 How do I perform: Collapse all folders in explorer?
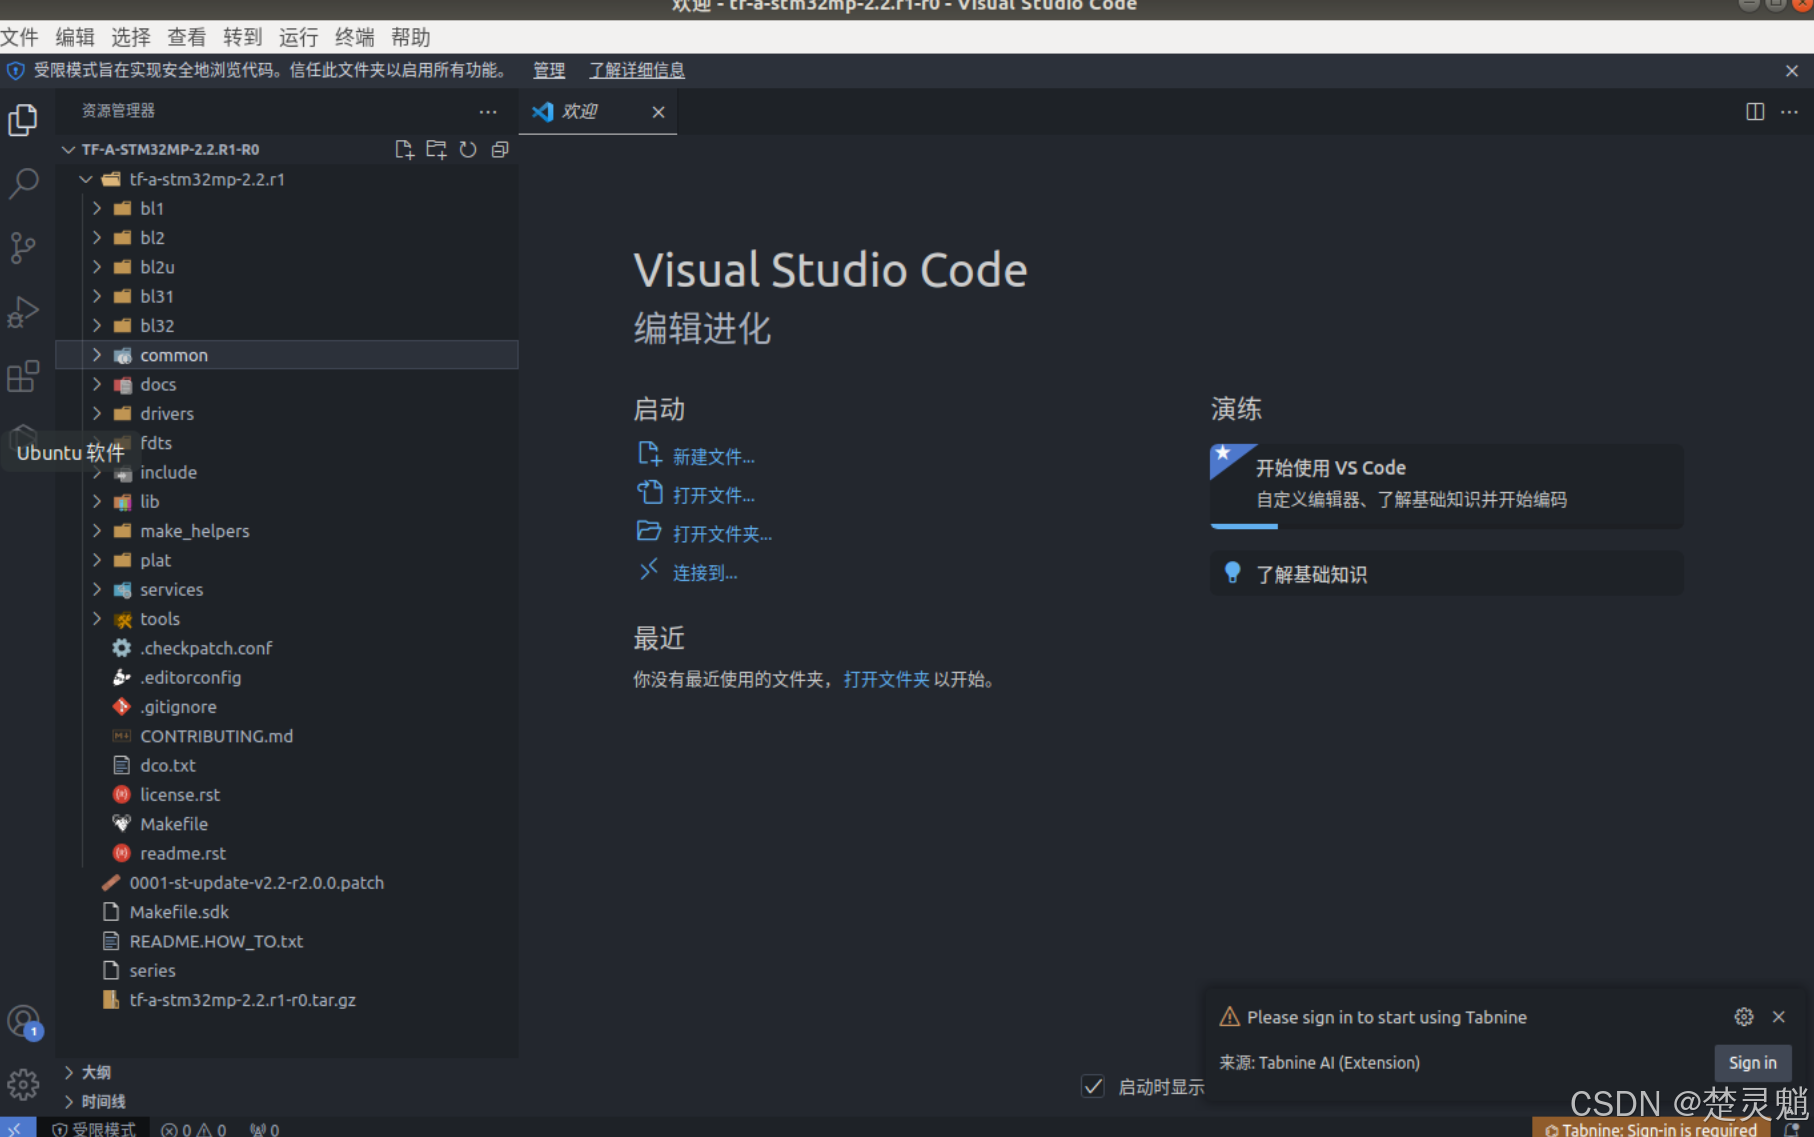pos(500,150)
